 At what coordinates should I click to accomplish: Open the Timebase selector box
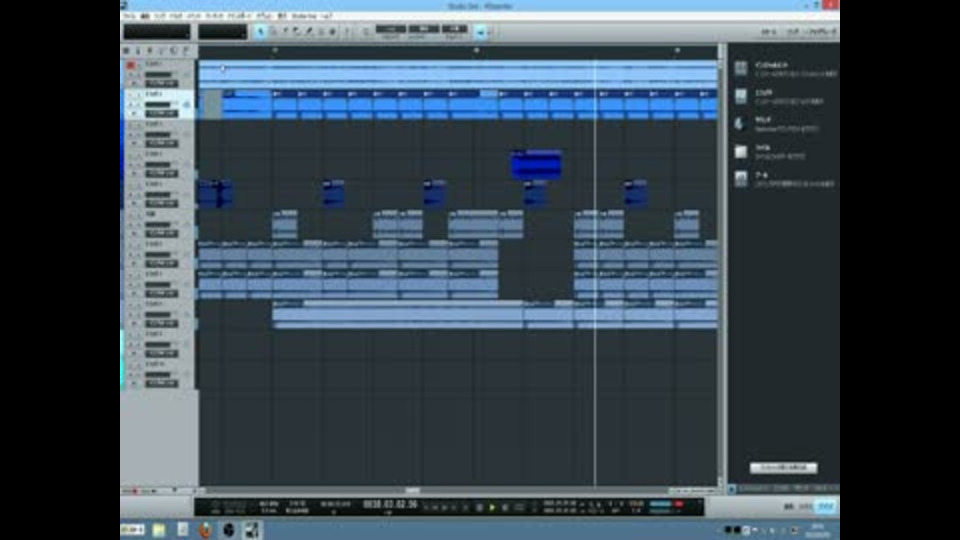point(424,29)
